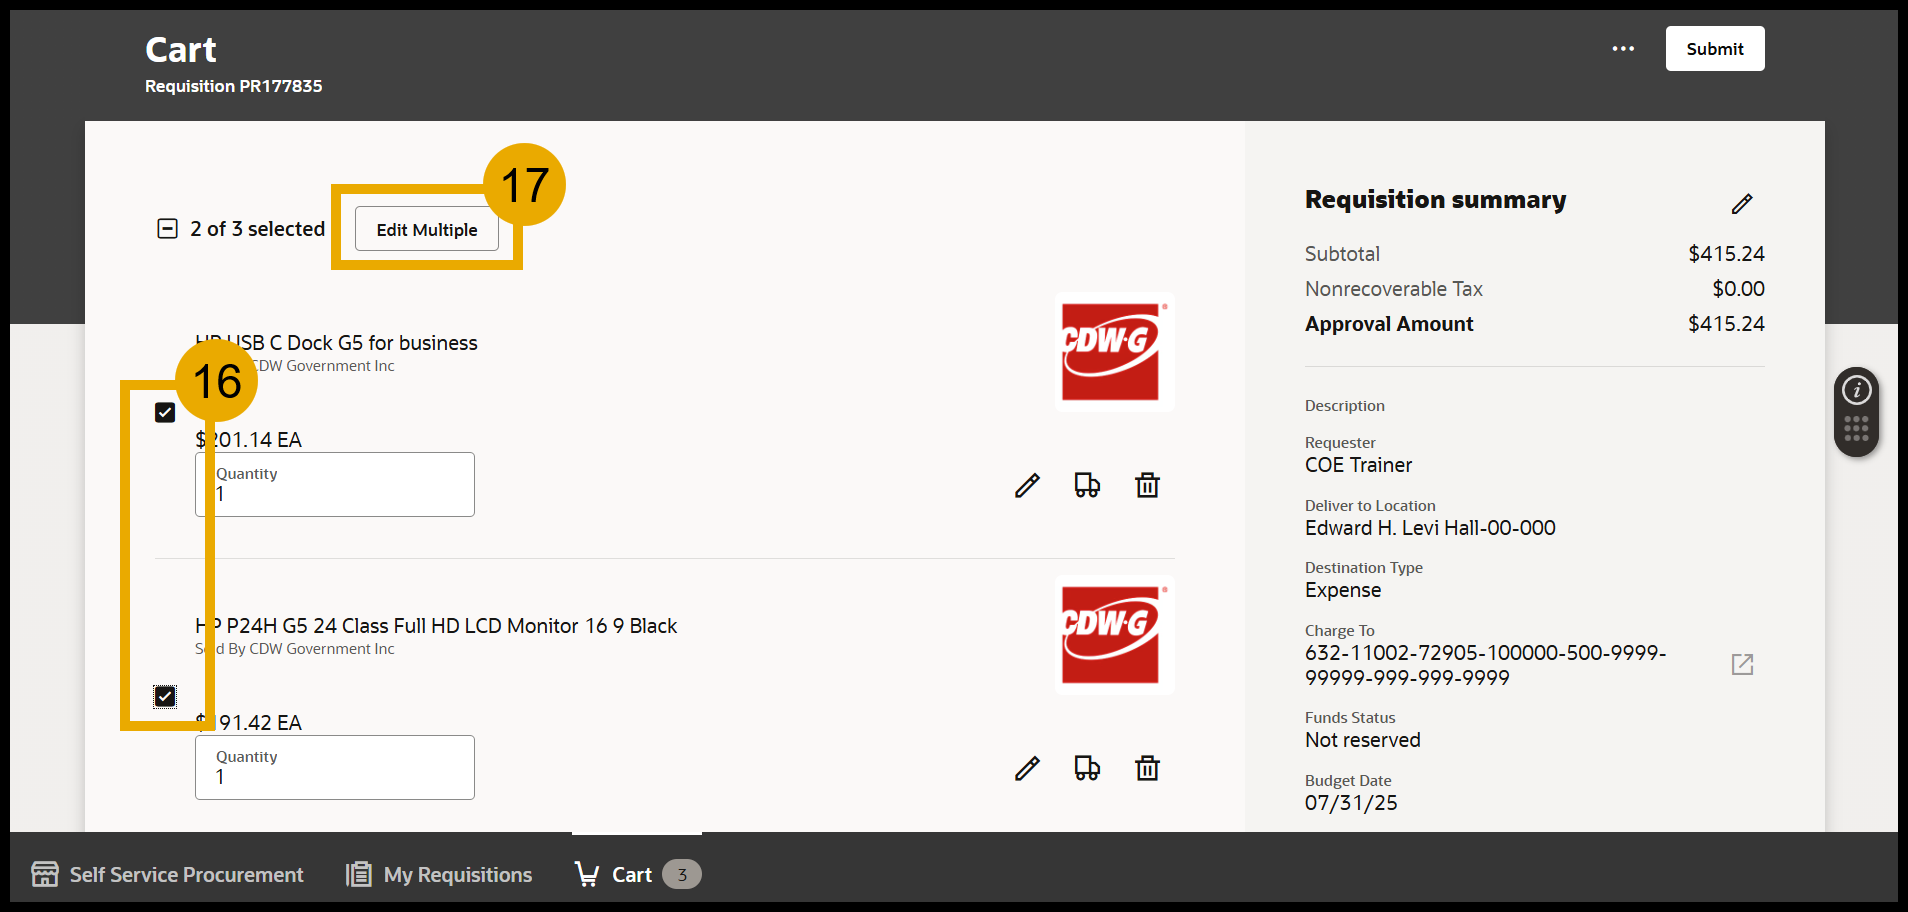Viewport: 1908px width, 912px height.
Task: Click the Edit Multiple button
Action: [x=426, y=229]
